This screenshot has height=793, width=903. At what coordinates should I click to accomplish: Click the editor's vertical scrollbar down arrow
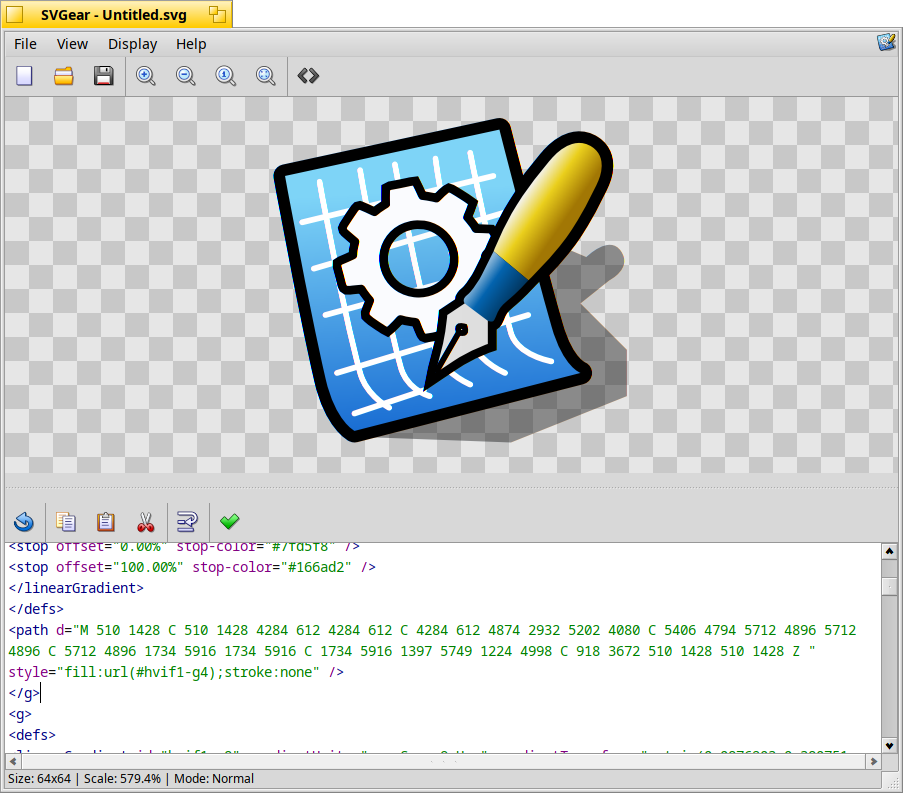(889, 745)
